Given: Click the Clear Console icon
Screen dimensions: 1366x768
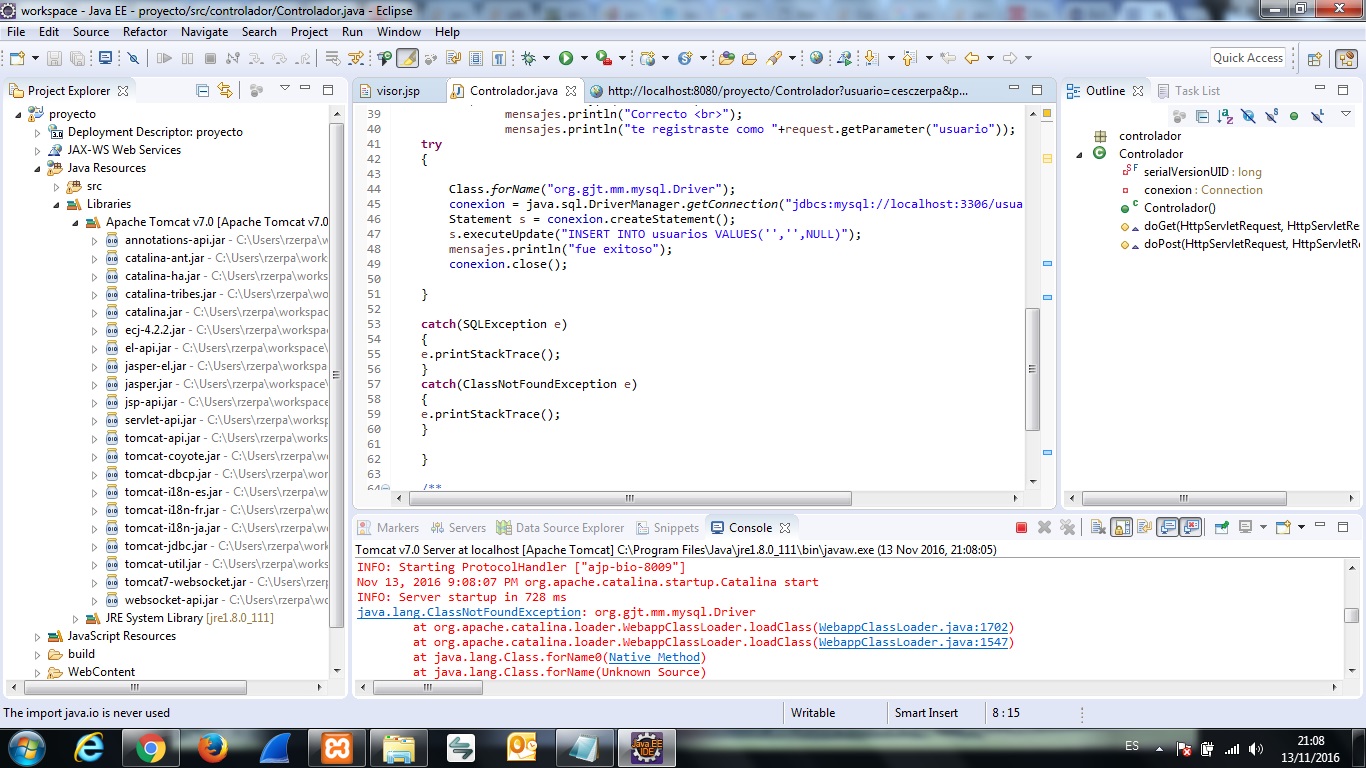Looking at the screenshot, I should (x=1098, y=527).
